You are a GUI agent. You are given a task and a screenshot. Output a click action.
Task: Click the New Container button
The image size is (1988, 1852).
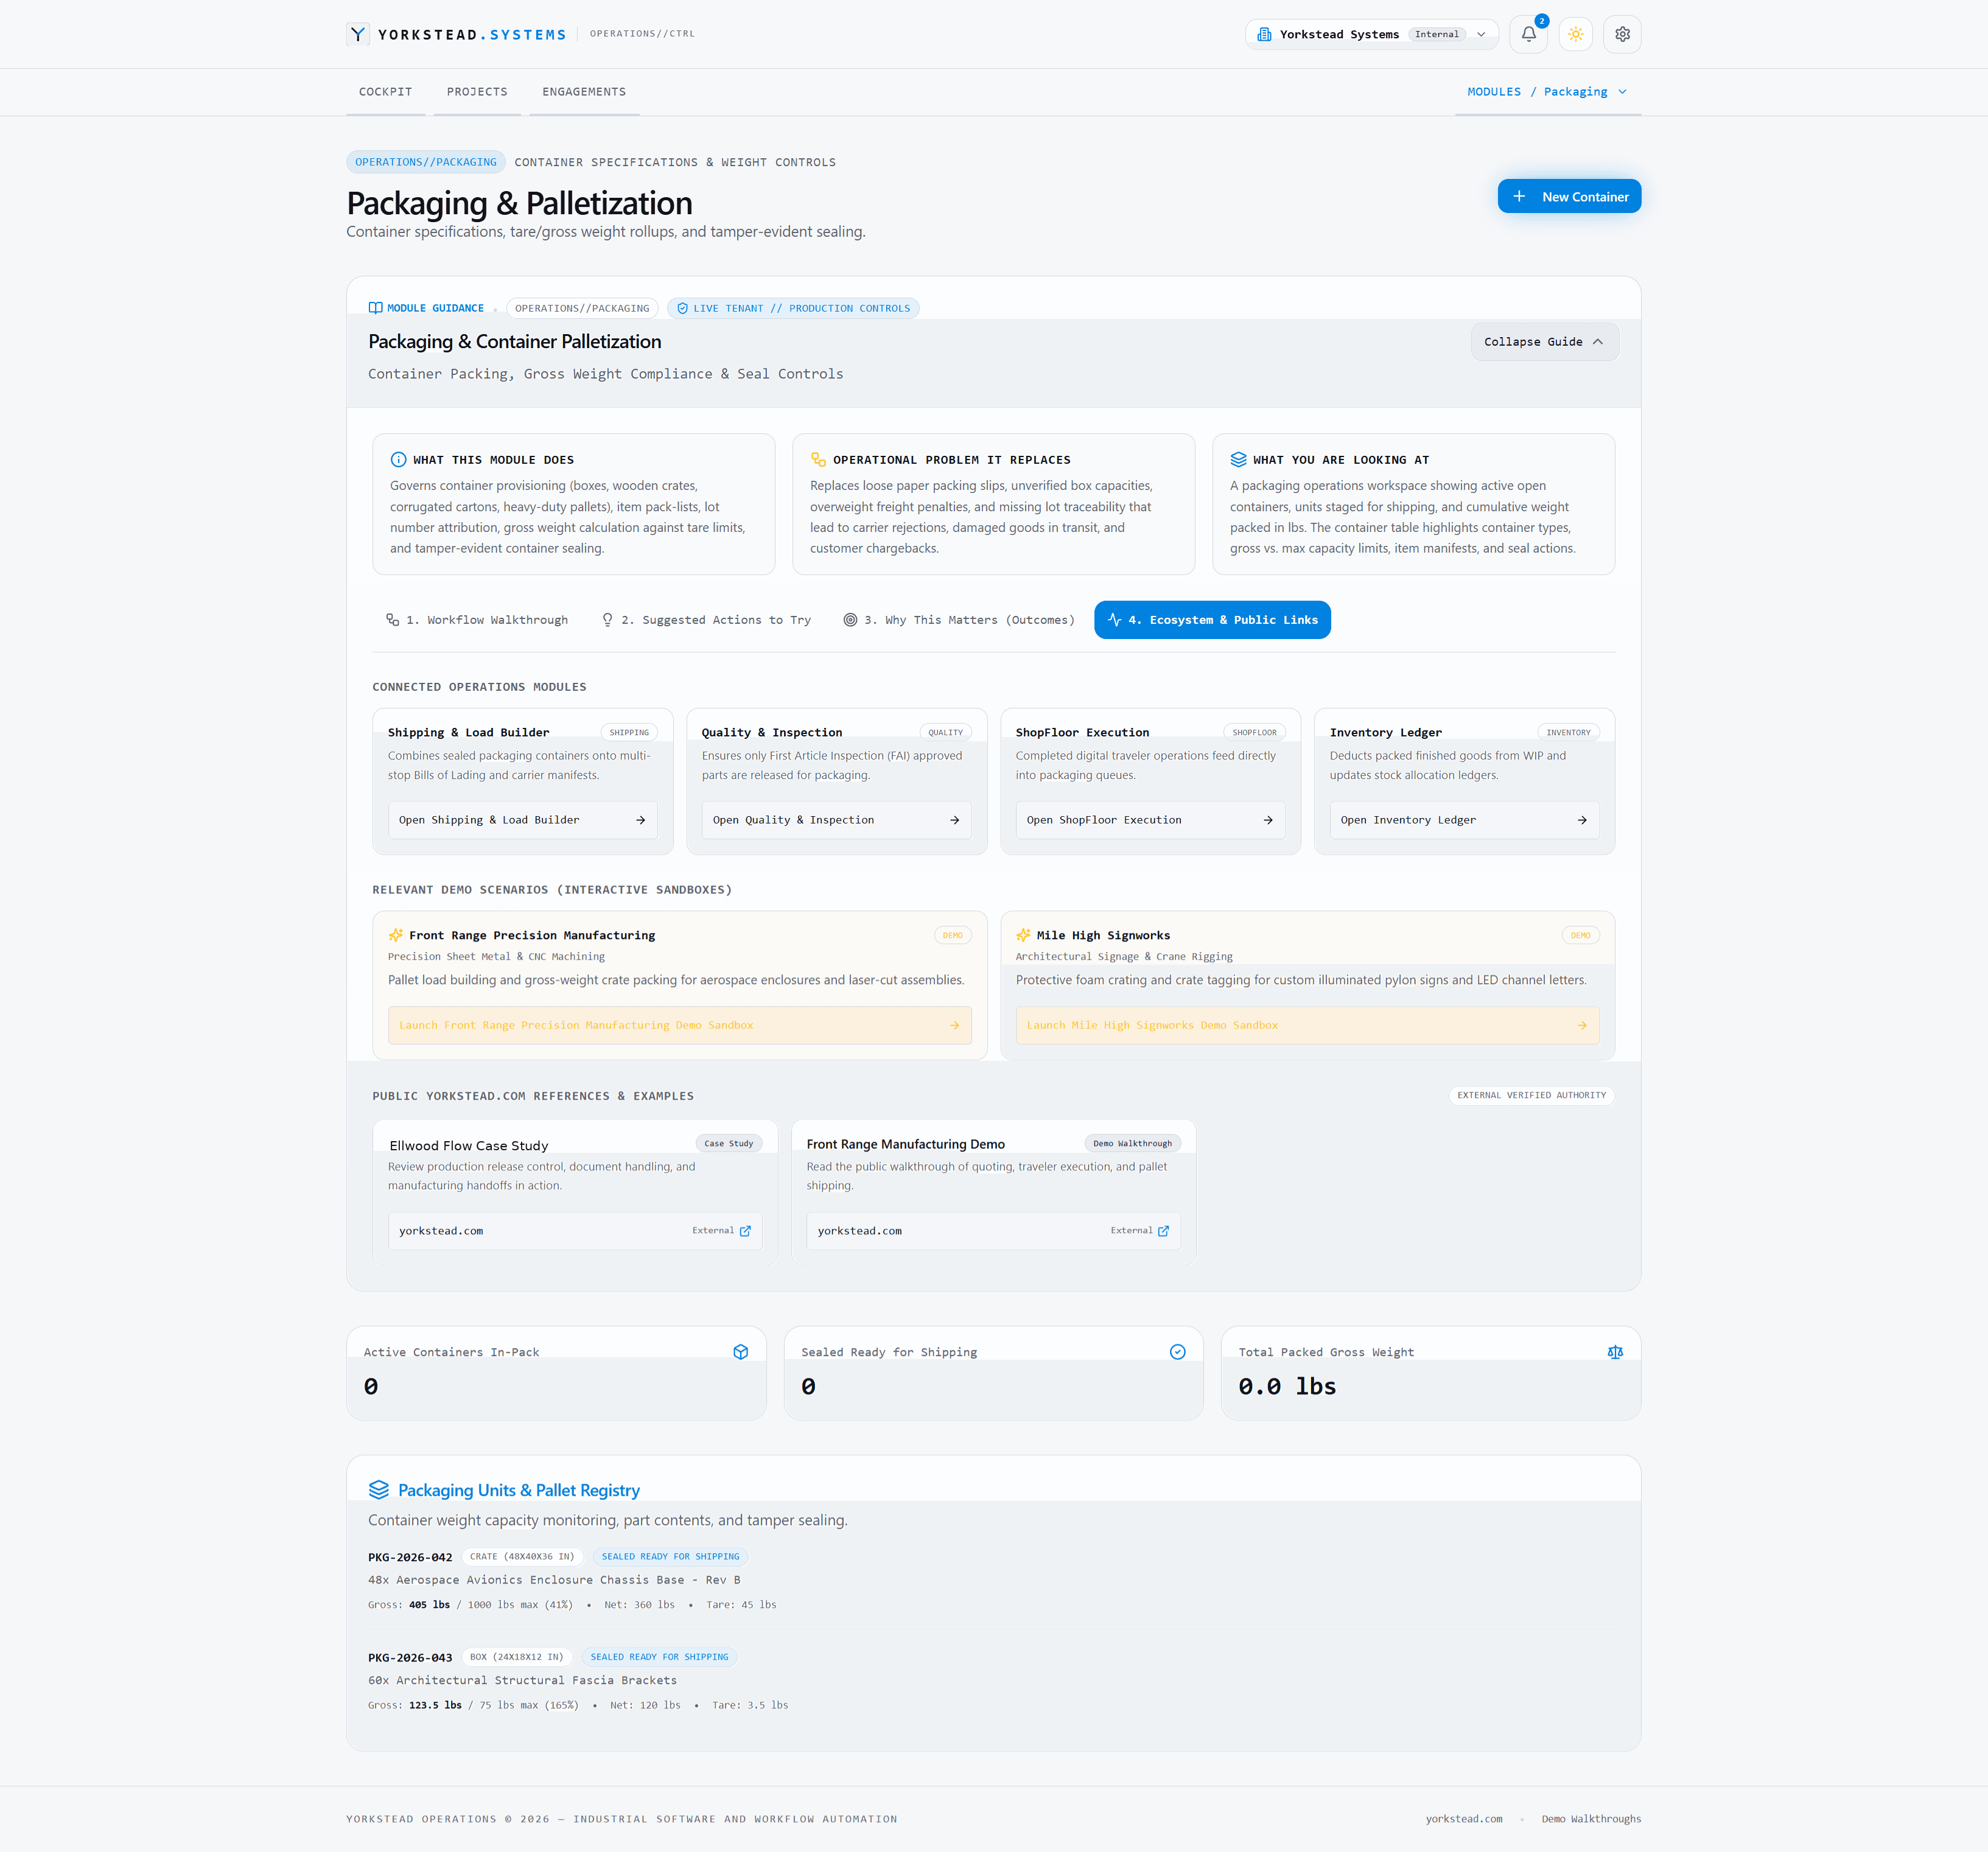click(x=1569, y=197)
